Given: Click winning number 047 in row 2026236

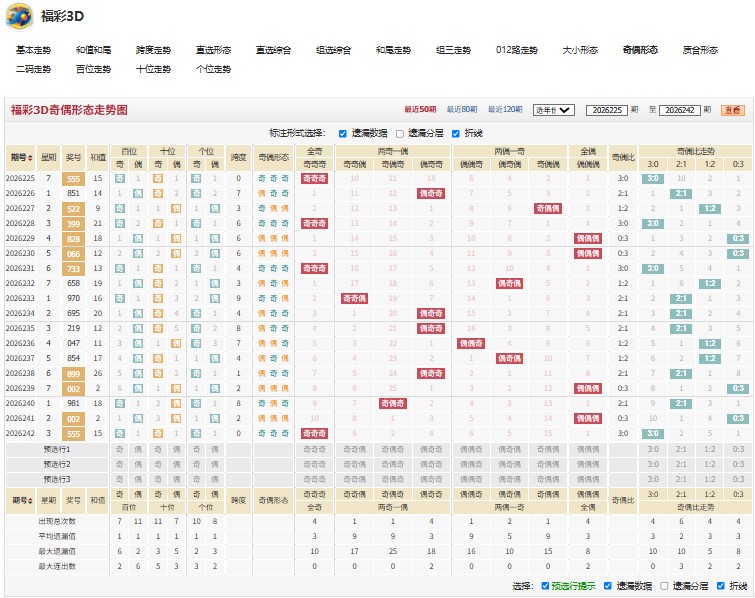Looking at the screenshot, I should click(x=73, y=343).
